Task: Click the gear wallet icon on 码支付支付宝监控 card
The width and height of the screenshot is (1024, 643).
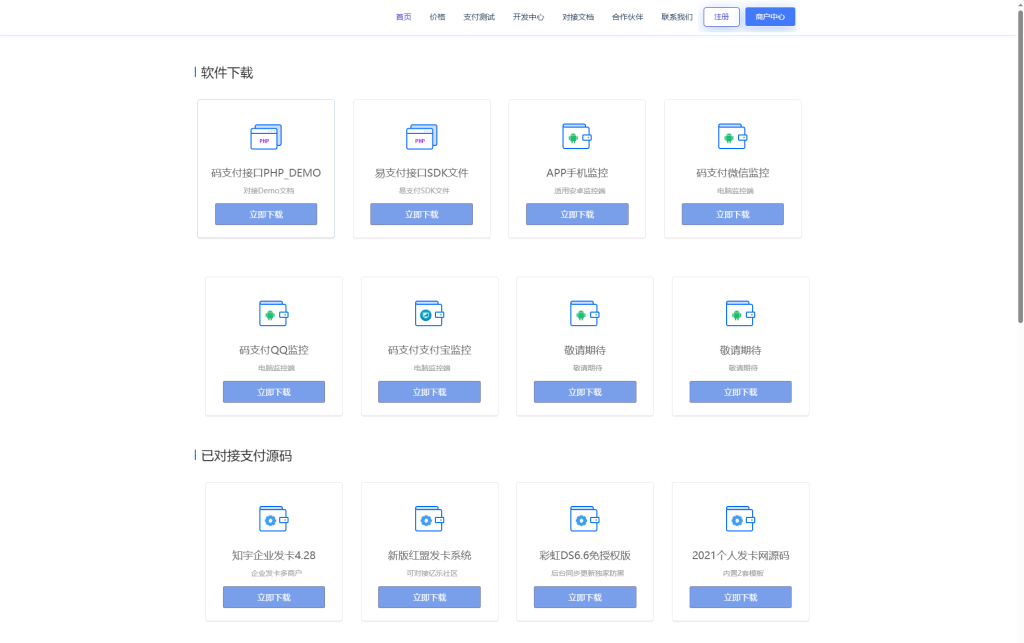Action: 429,313
